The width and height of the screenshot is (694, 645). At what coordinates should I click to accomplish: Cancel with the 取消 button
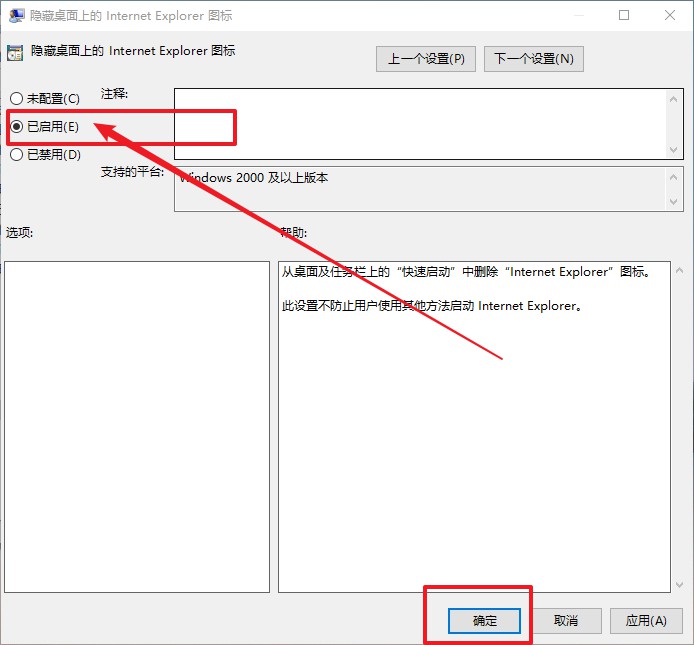coord(566,621)
